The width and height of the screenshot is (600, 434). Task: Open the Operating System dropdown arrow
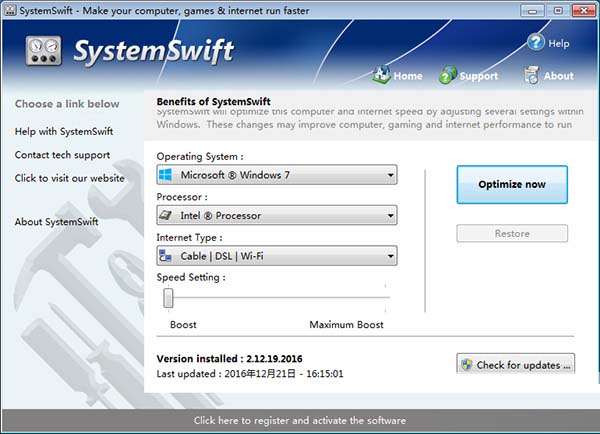(390, 175)
